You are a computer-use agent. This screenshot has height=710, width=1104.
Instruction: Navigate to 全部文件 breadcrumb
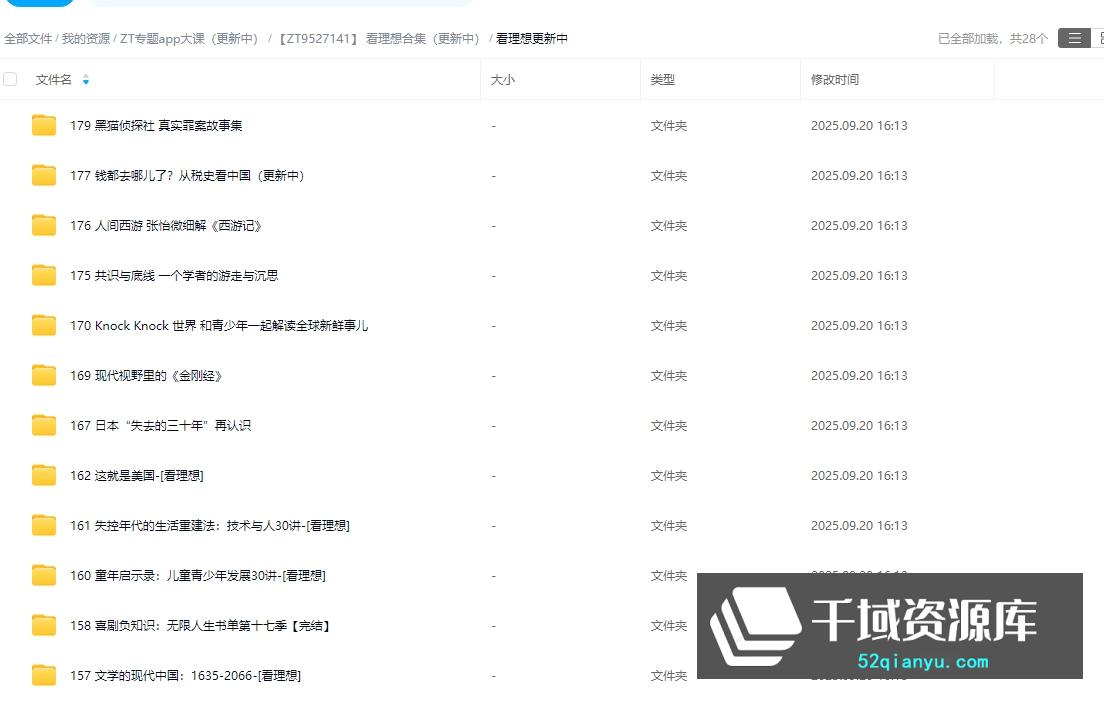28,39
